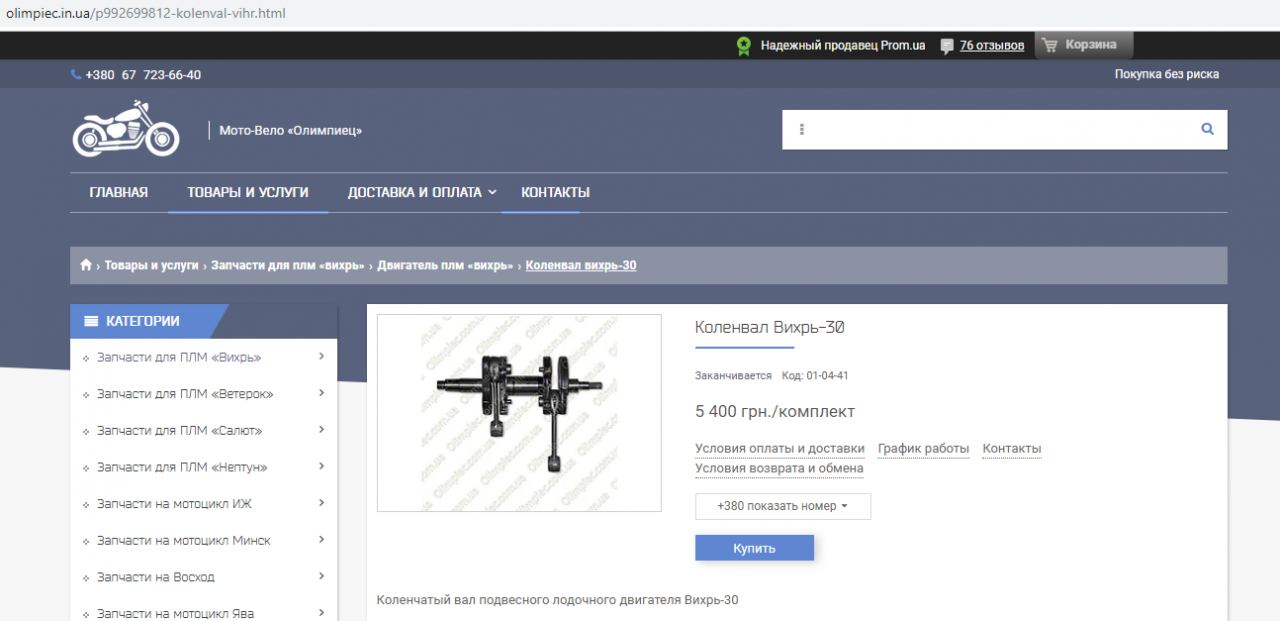Screen dimensions: 1280x621
Task: Click the reviews speech bubble icon
Action: point(947,46)
